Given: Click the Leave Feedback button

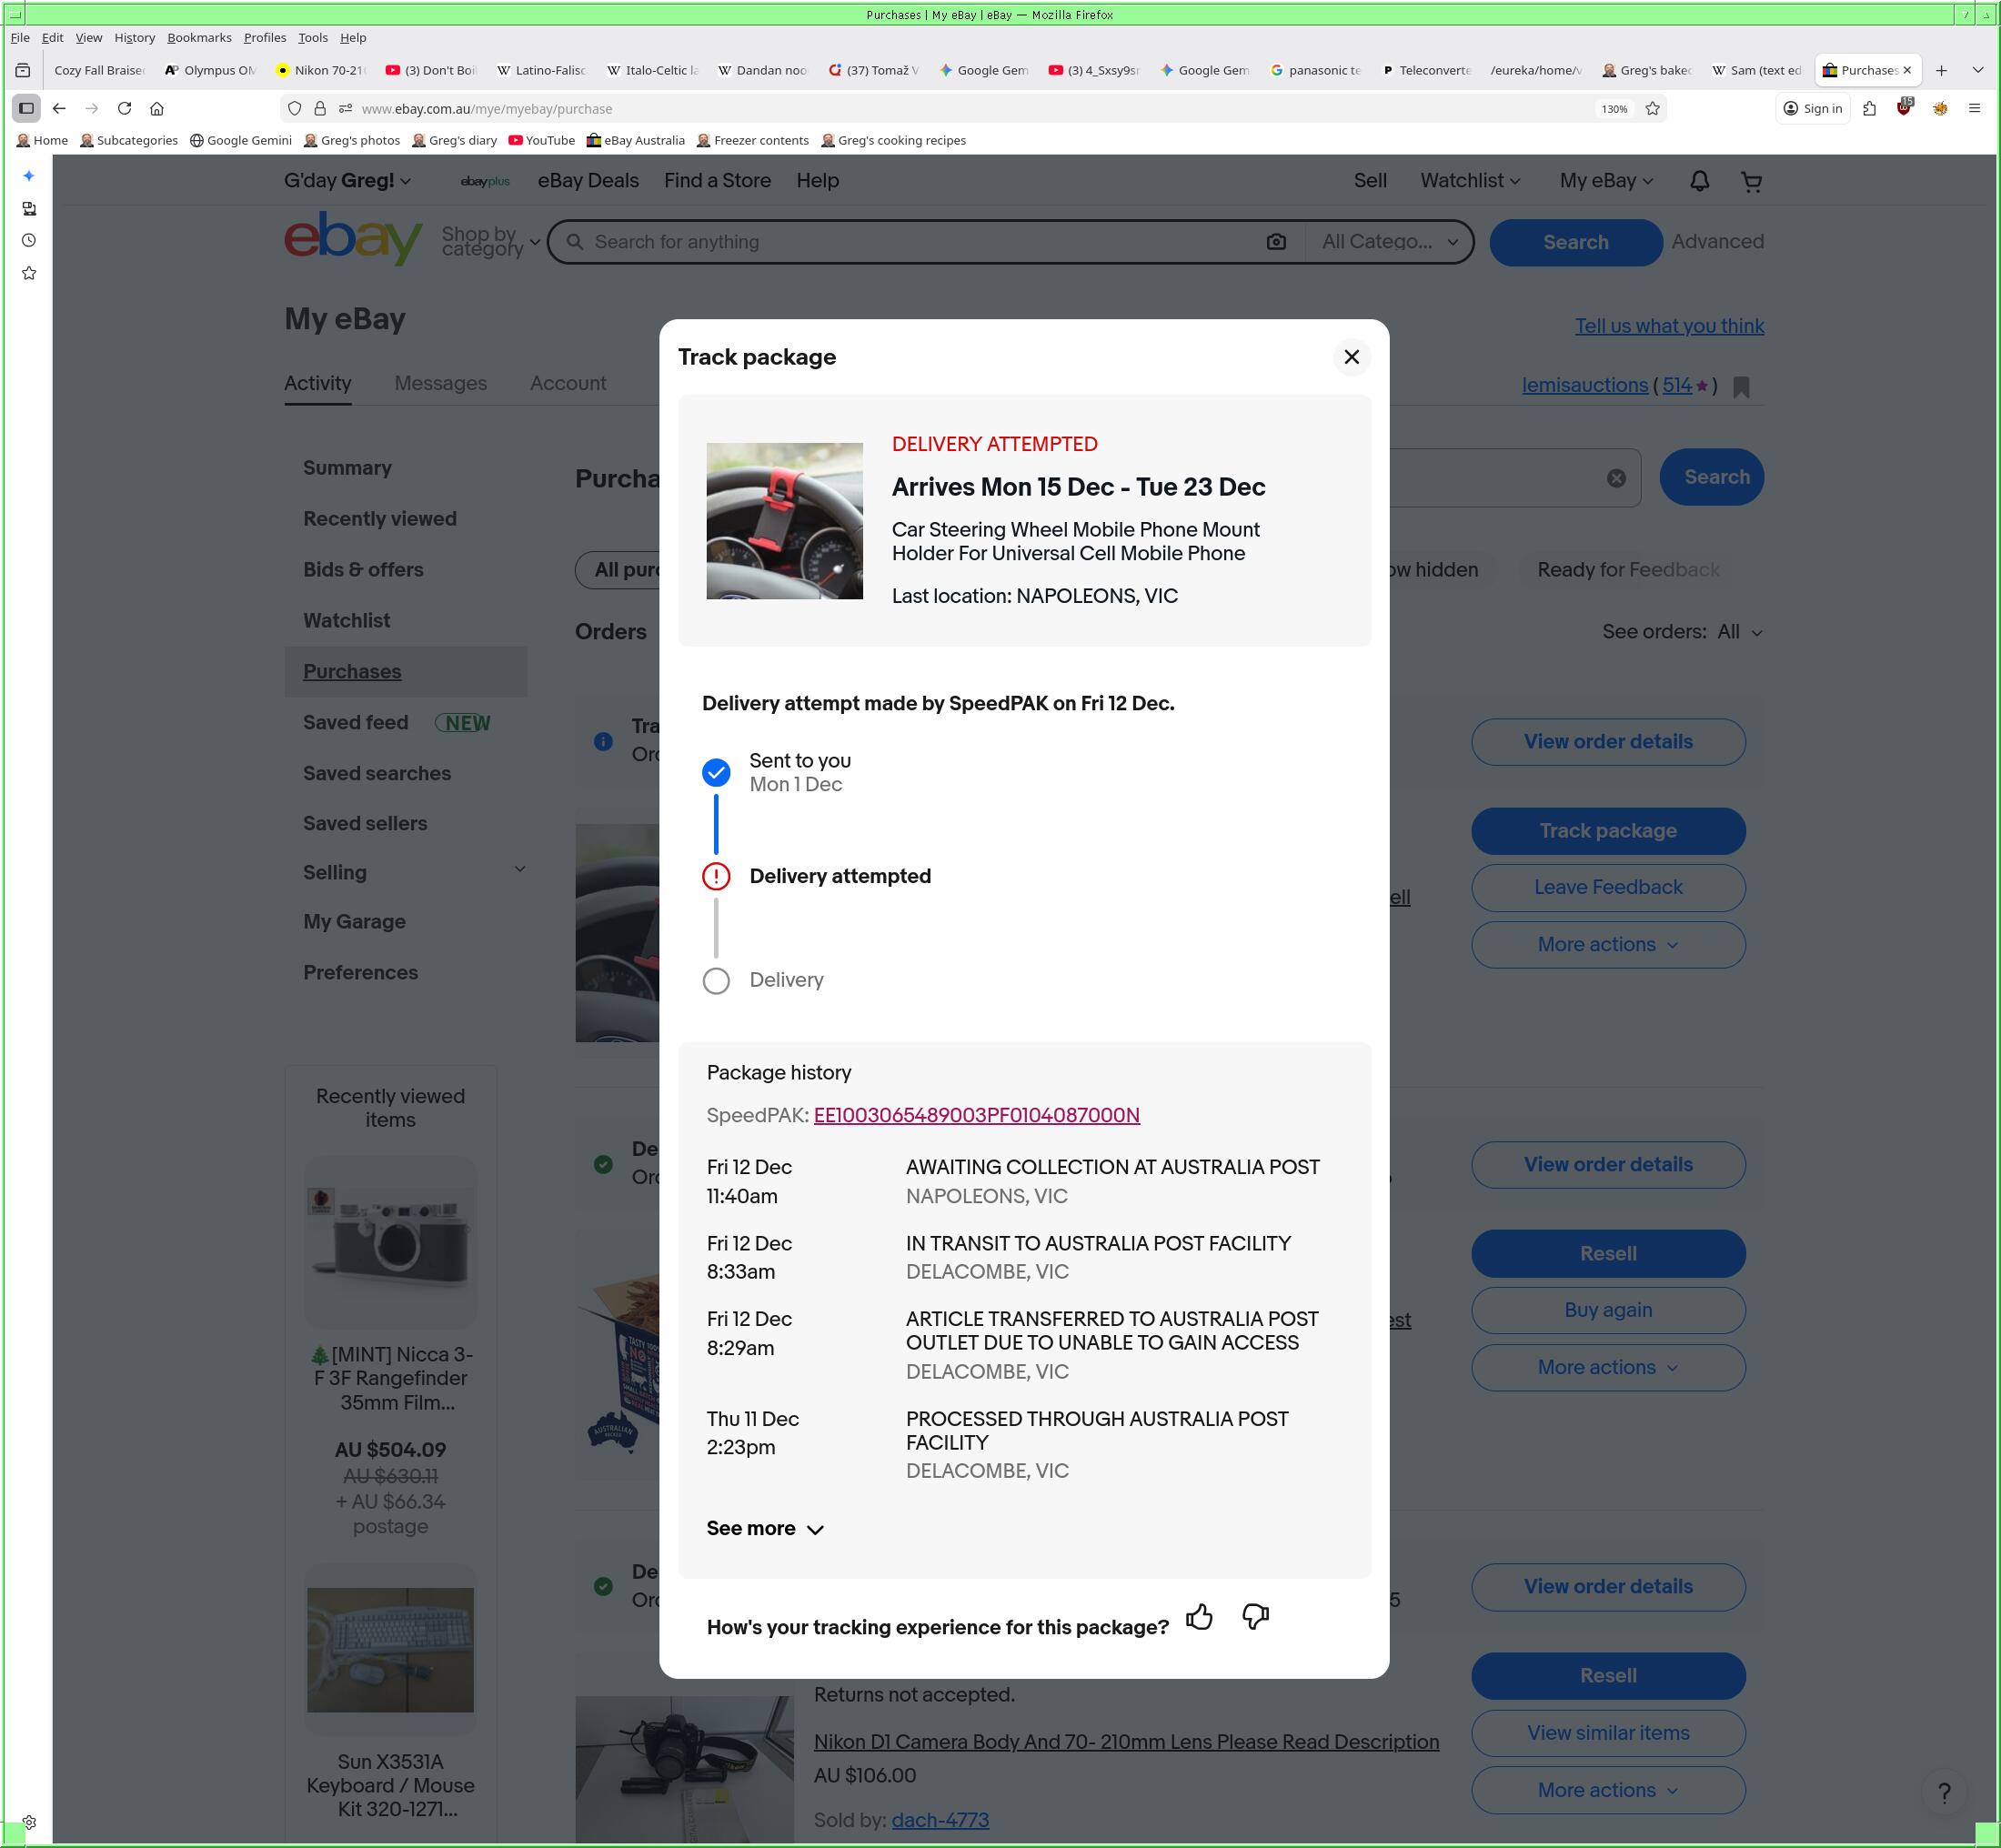Looking at the screenshot, I should pos(1608,887).
